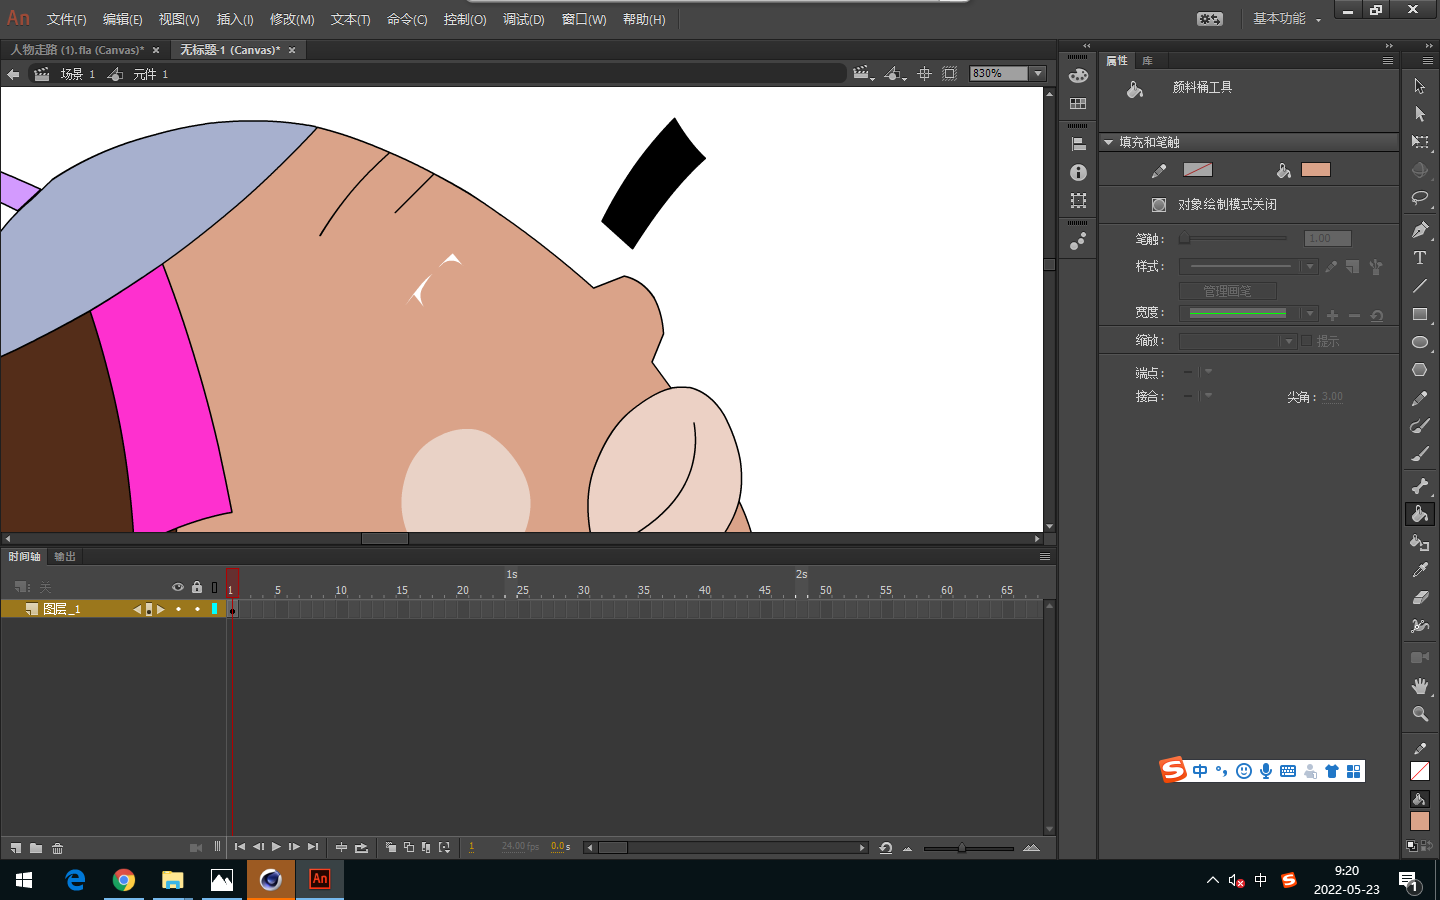This screenshot has height=900, width=1440.
Task: Select the Eraser tool
Action: coord(1420,598)
